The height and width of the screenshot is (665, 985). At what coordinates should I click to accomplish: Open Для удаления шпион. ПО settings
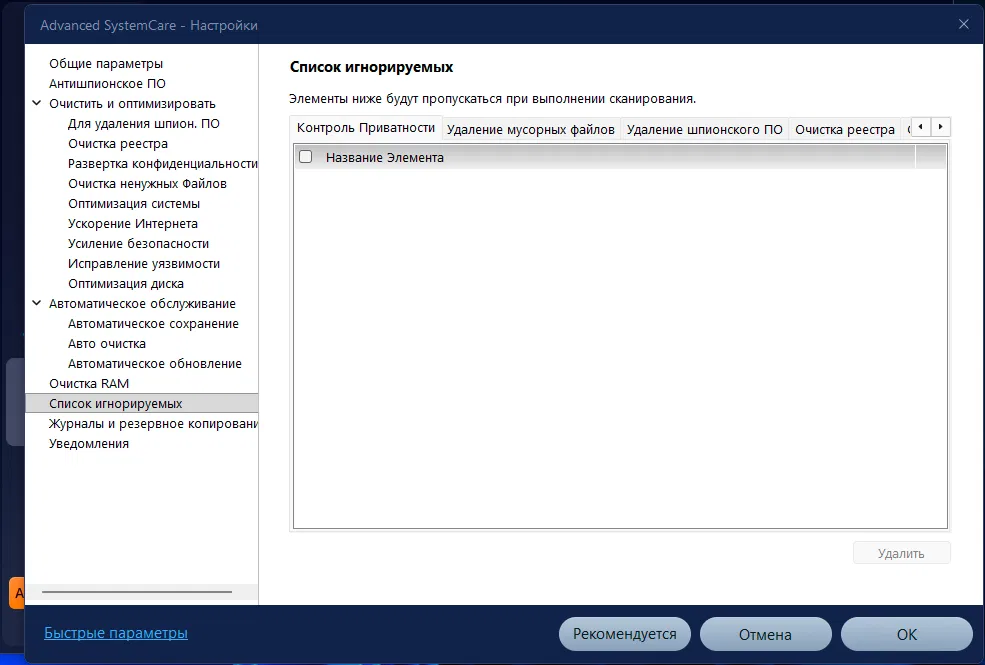point(144,124)
